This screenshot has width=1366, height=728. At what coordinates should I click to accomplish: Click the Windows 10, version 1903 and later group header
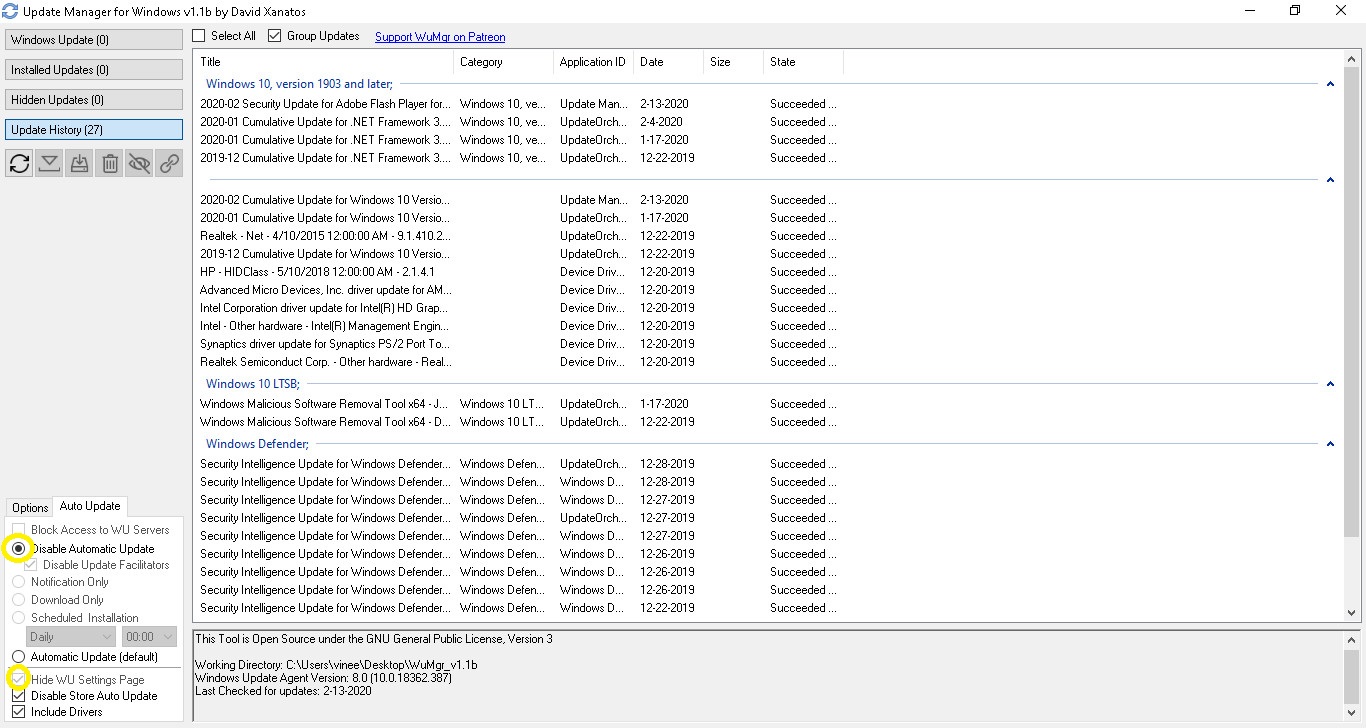pos(299,84)
